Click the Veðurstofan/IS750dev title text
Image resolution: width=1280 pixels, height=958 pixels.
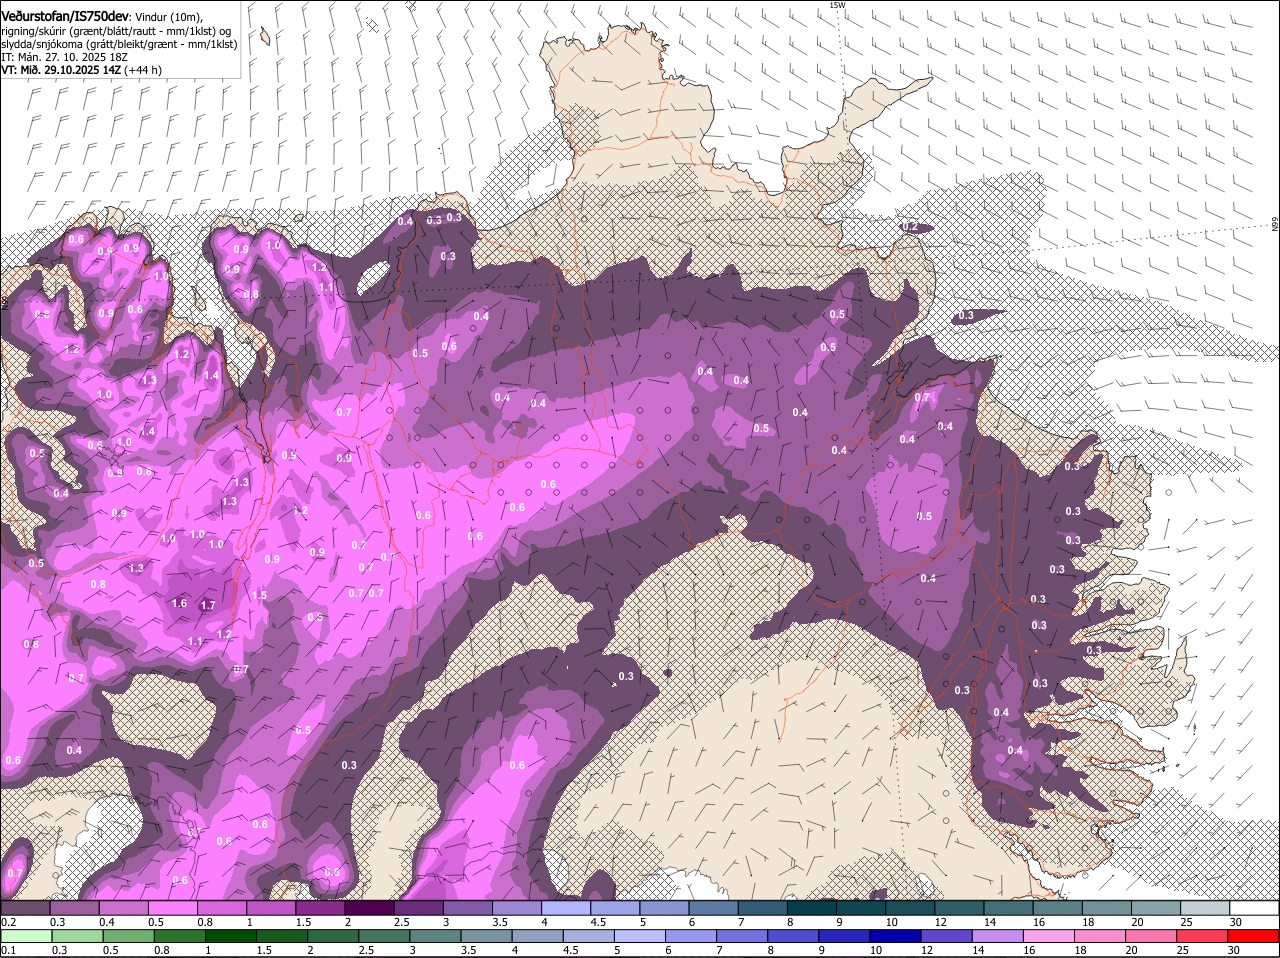pos(65,16)
